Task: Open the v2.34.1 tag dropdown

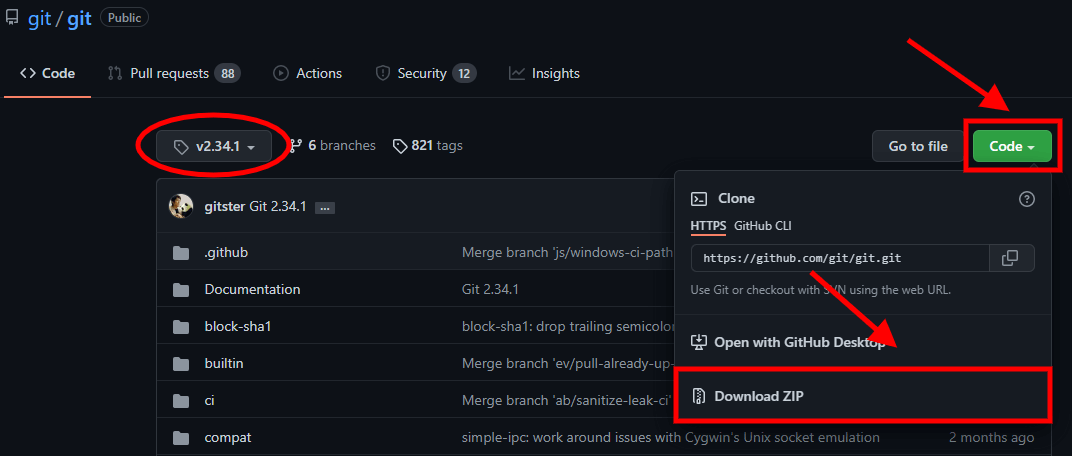Action: 214,147
